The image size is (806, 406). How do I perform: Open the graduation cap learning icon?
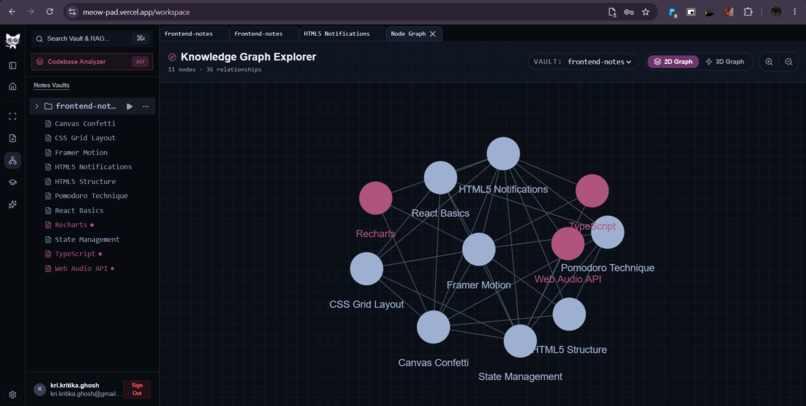13,182
